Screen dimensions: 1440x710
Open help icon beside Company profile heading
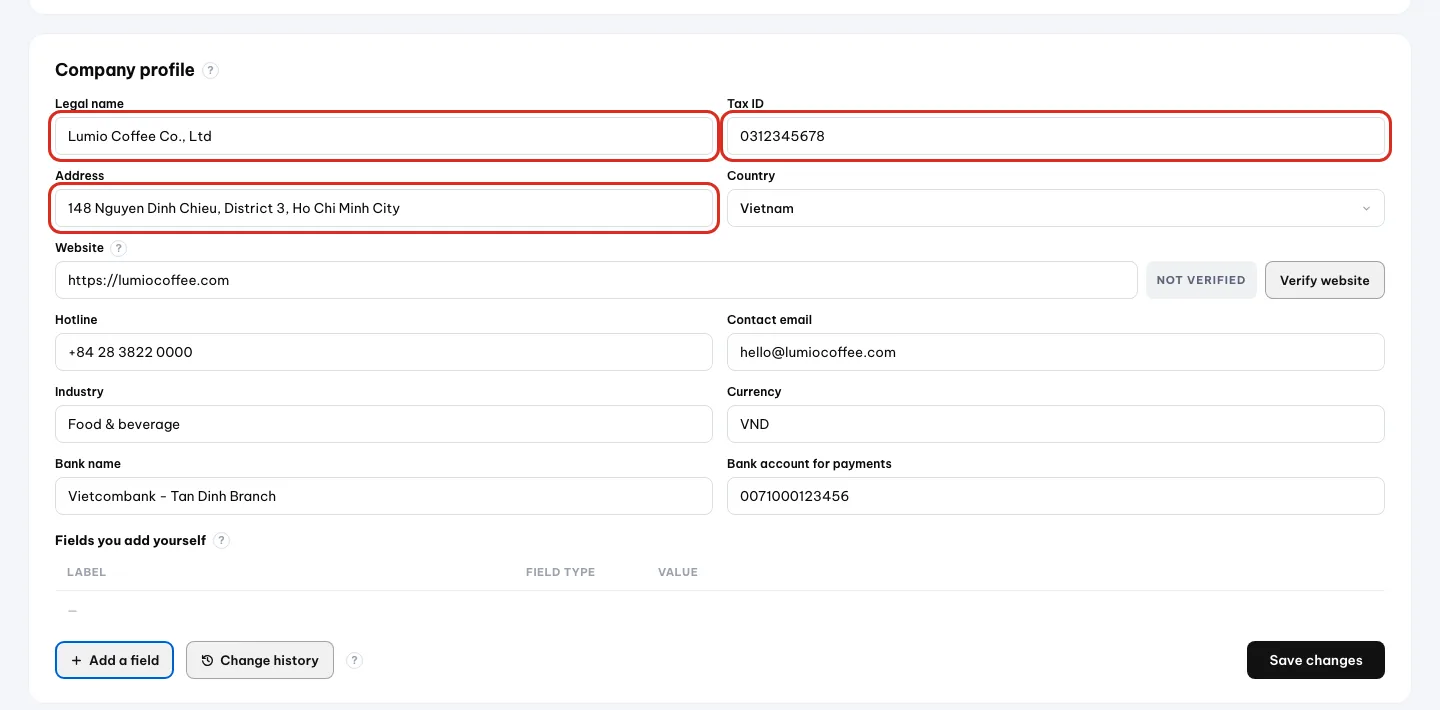(x=210, y=70)
